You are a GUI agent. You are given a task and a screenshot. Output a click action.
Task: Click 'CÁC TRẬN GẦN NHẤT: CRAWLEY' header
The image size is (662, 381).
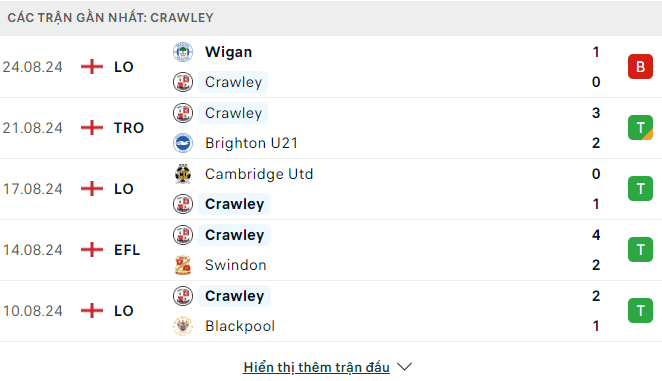(x=111, y=18)
